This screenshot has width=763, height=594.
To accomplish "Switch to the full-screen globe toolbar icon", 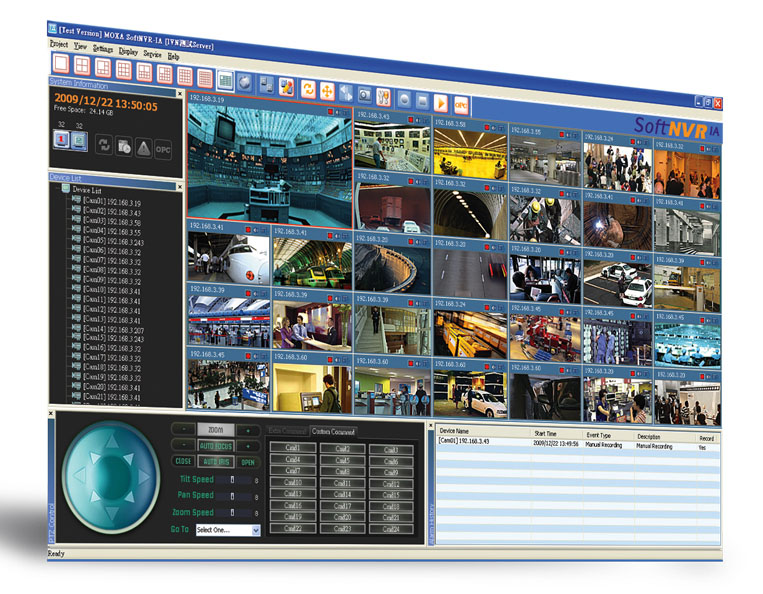I will (x=245, y=83).
